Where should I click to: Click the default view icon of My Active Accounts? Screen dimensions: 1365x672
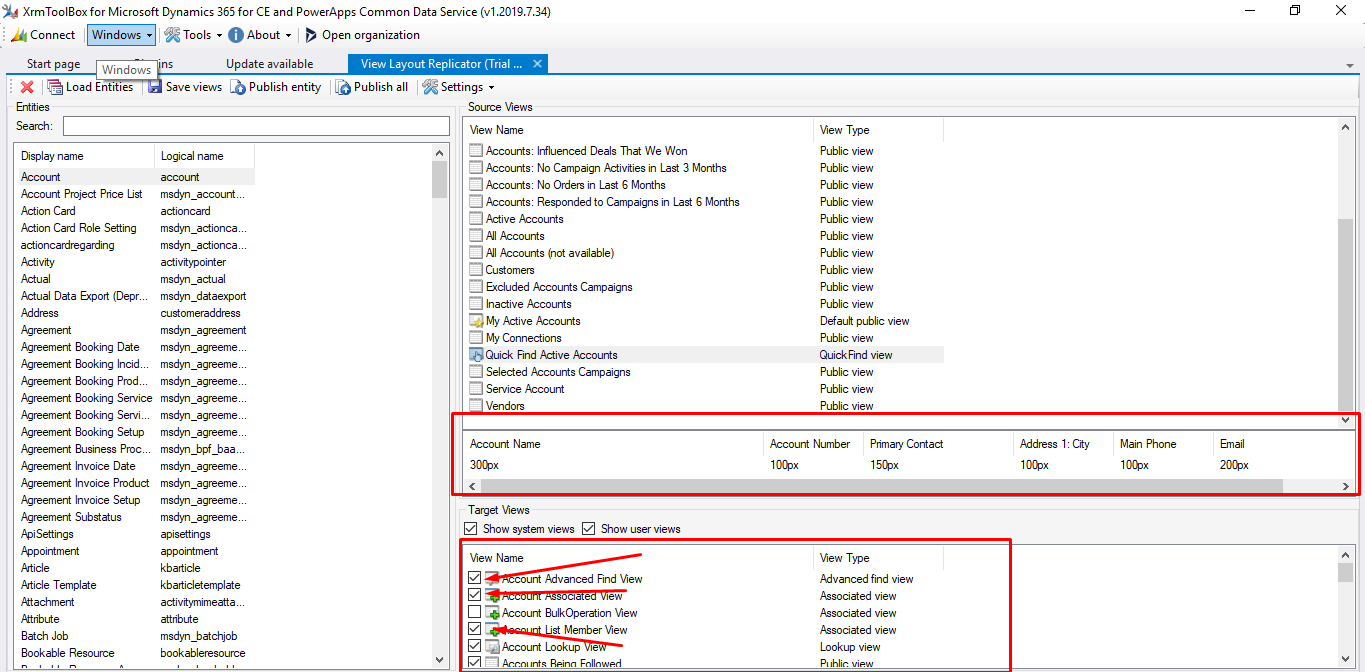click(476, 321)
